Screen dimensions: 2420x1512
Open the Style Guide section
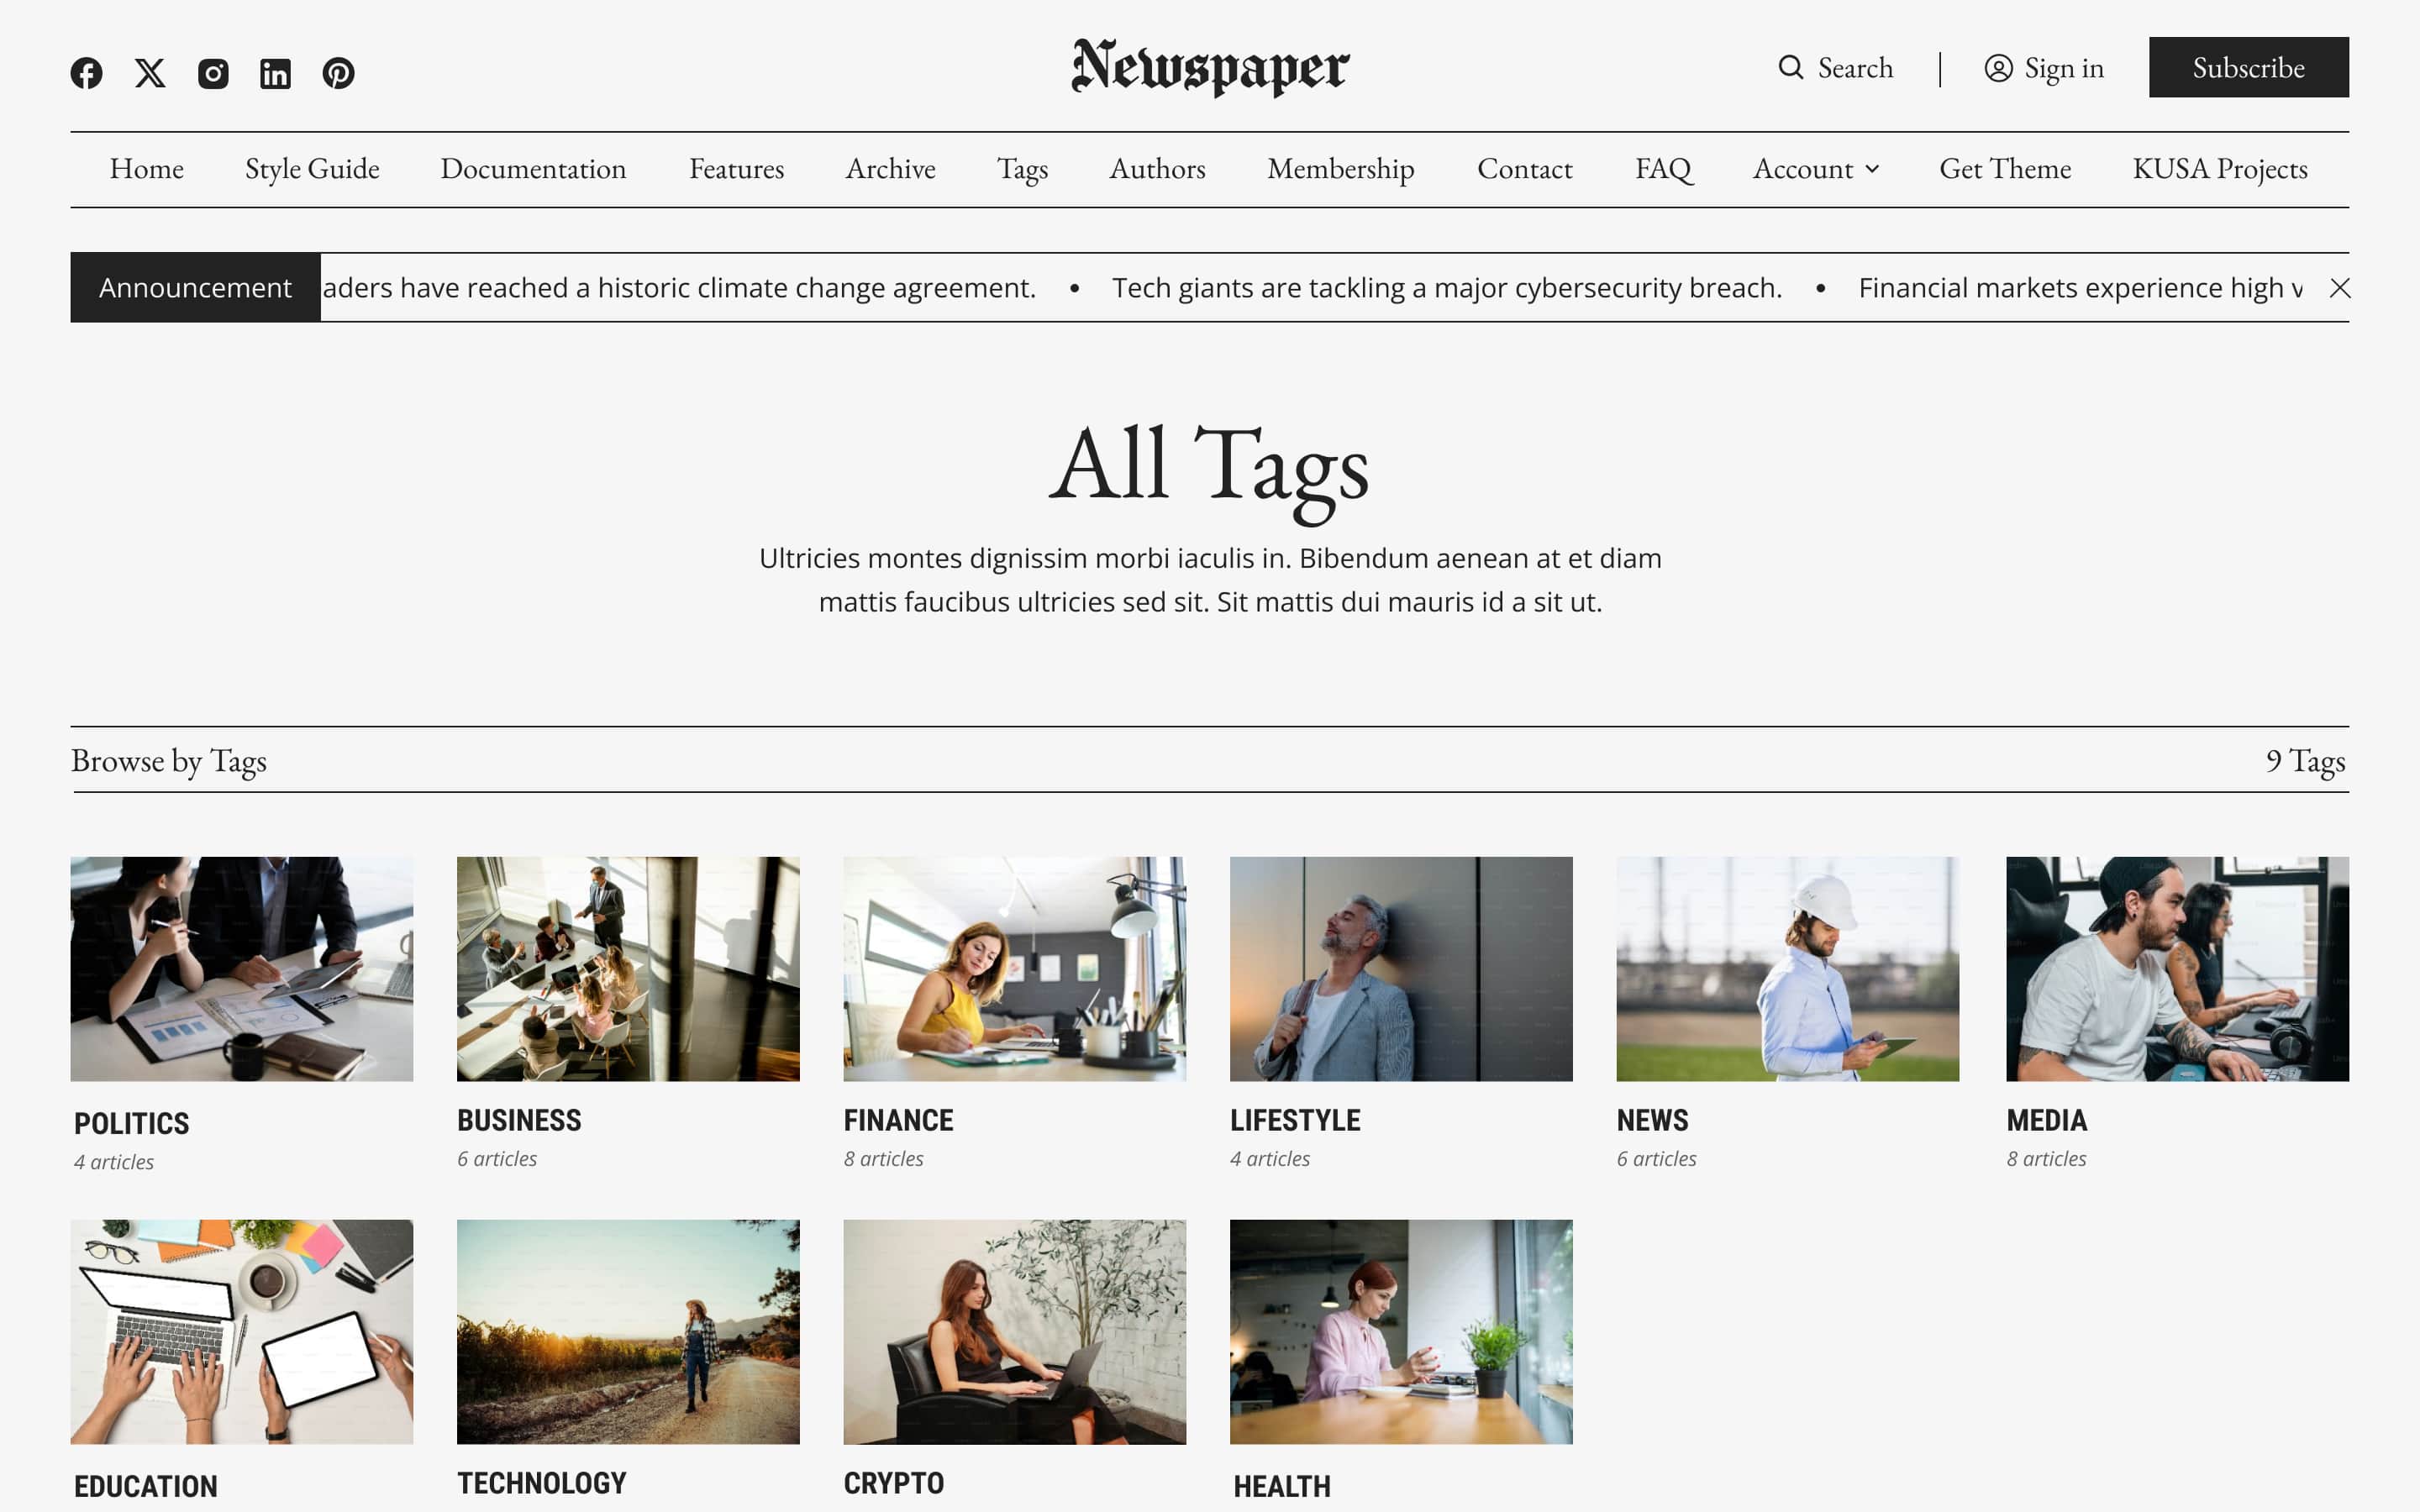(x=311, y=169)
